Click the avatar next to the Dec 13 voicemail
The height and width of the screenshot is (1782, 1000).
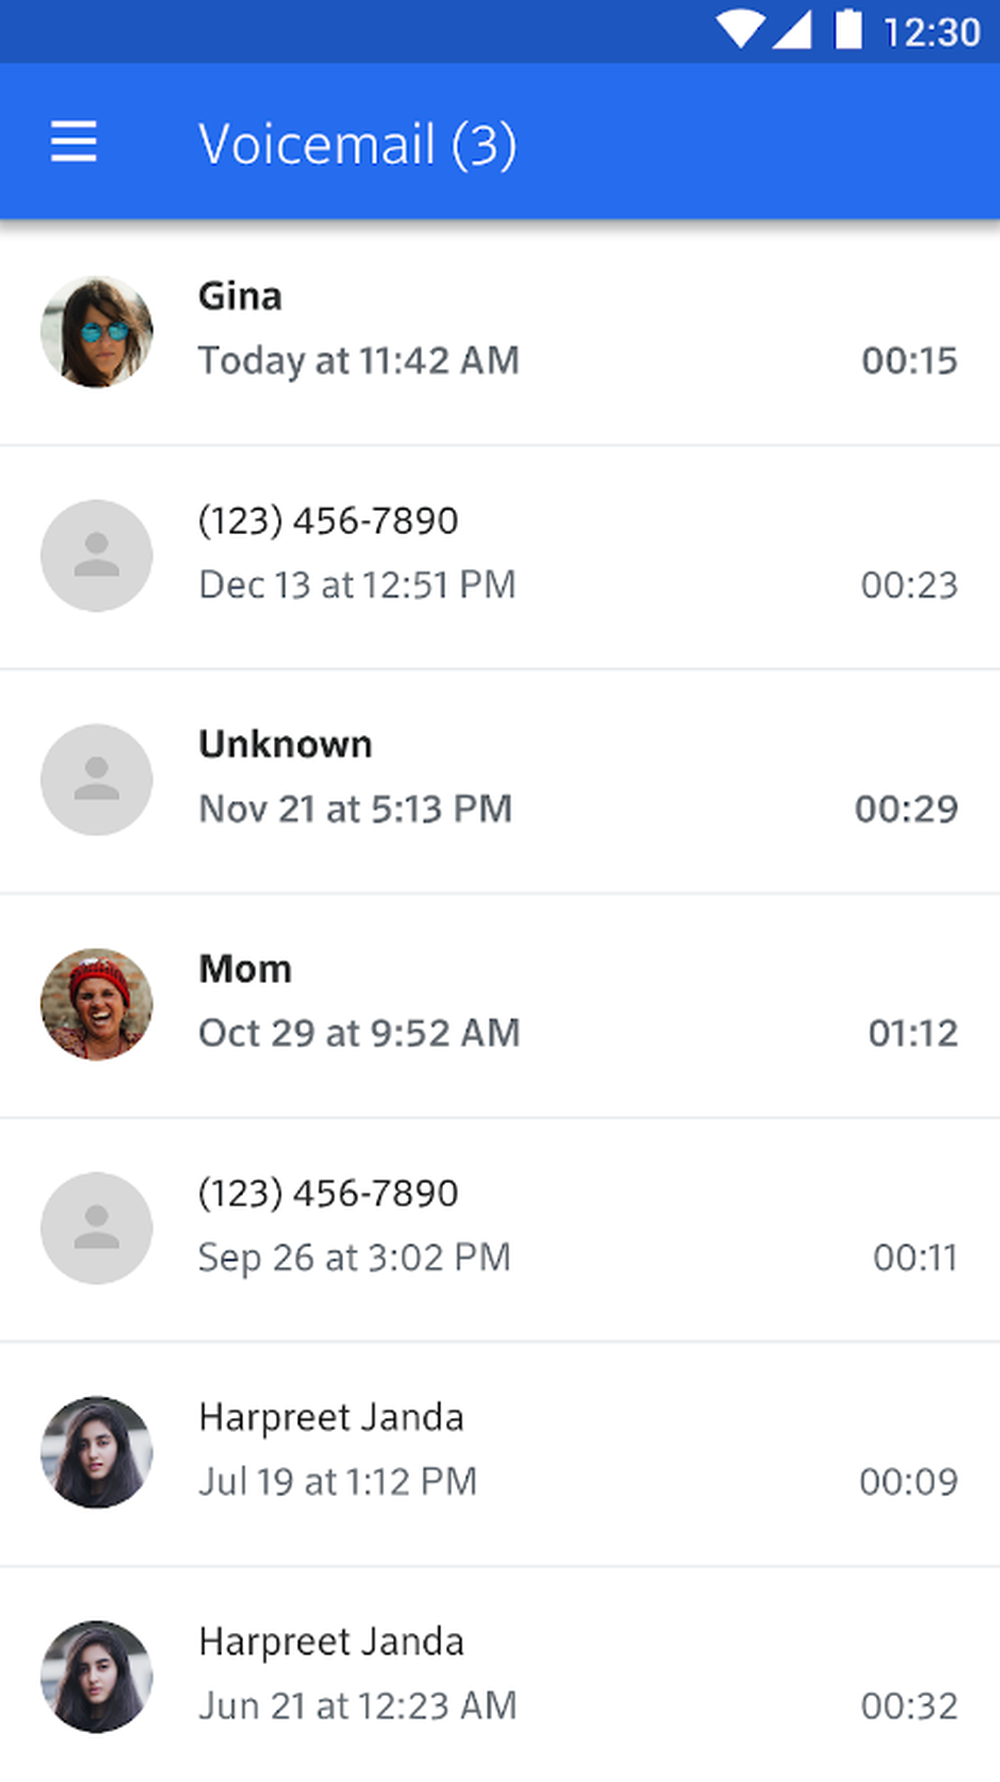(x=96, y=555)
